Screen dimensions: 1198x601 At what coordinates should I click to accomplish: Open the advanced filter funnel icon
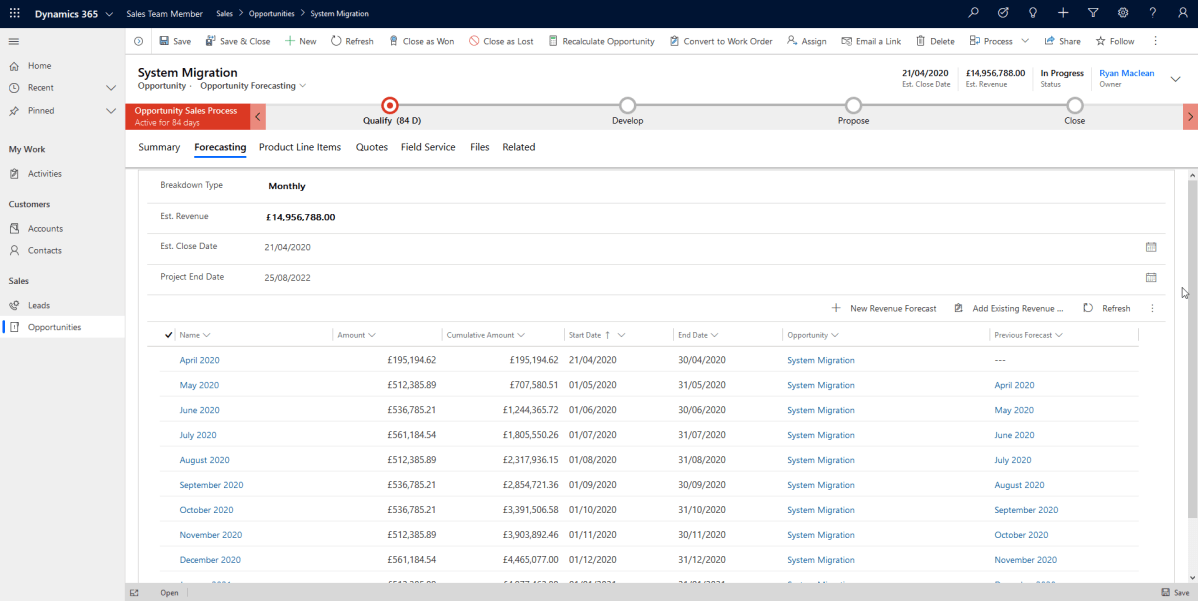click(1092, 14)
